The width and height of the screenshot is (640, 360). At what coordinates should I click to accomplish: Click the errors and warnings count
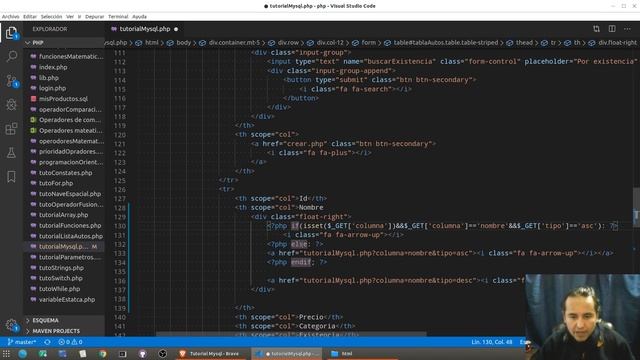coord(70,342)
